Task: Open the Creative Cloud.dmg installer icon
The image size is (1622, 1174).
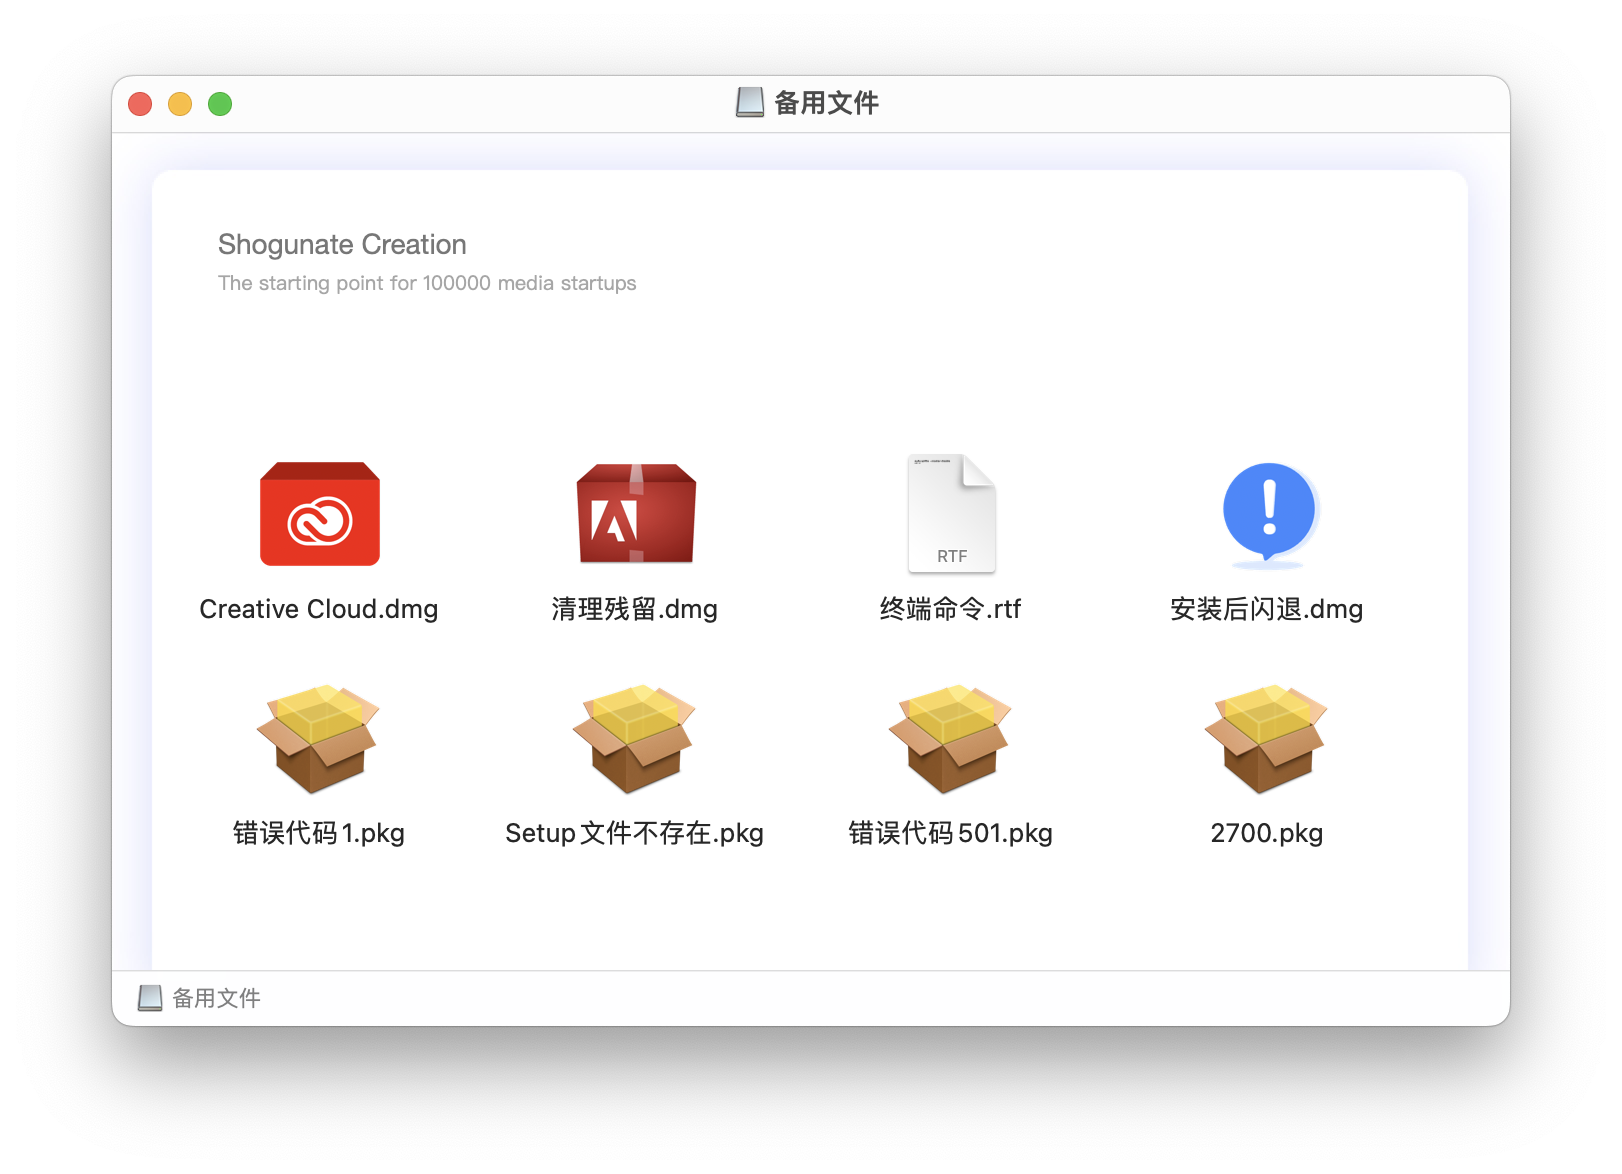Action: pyautogui.click(x=319, y=514)
